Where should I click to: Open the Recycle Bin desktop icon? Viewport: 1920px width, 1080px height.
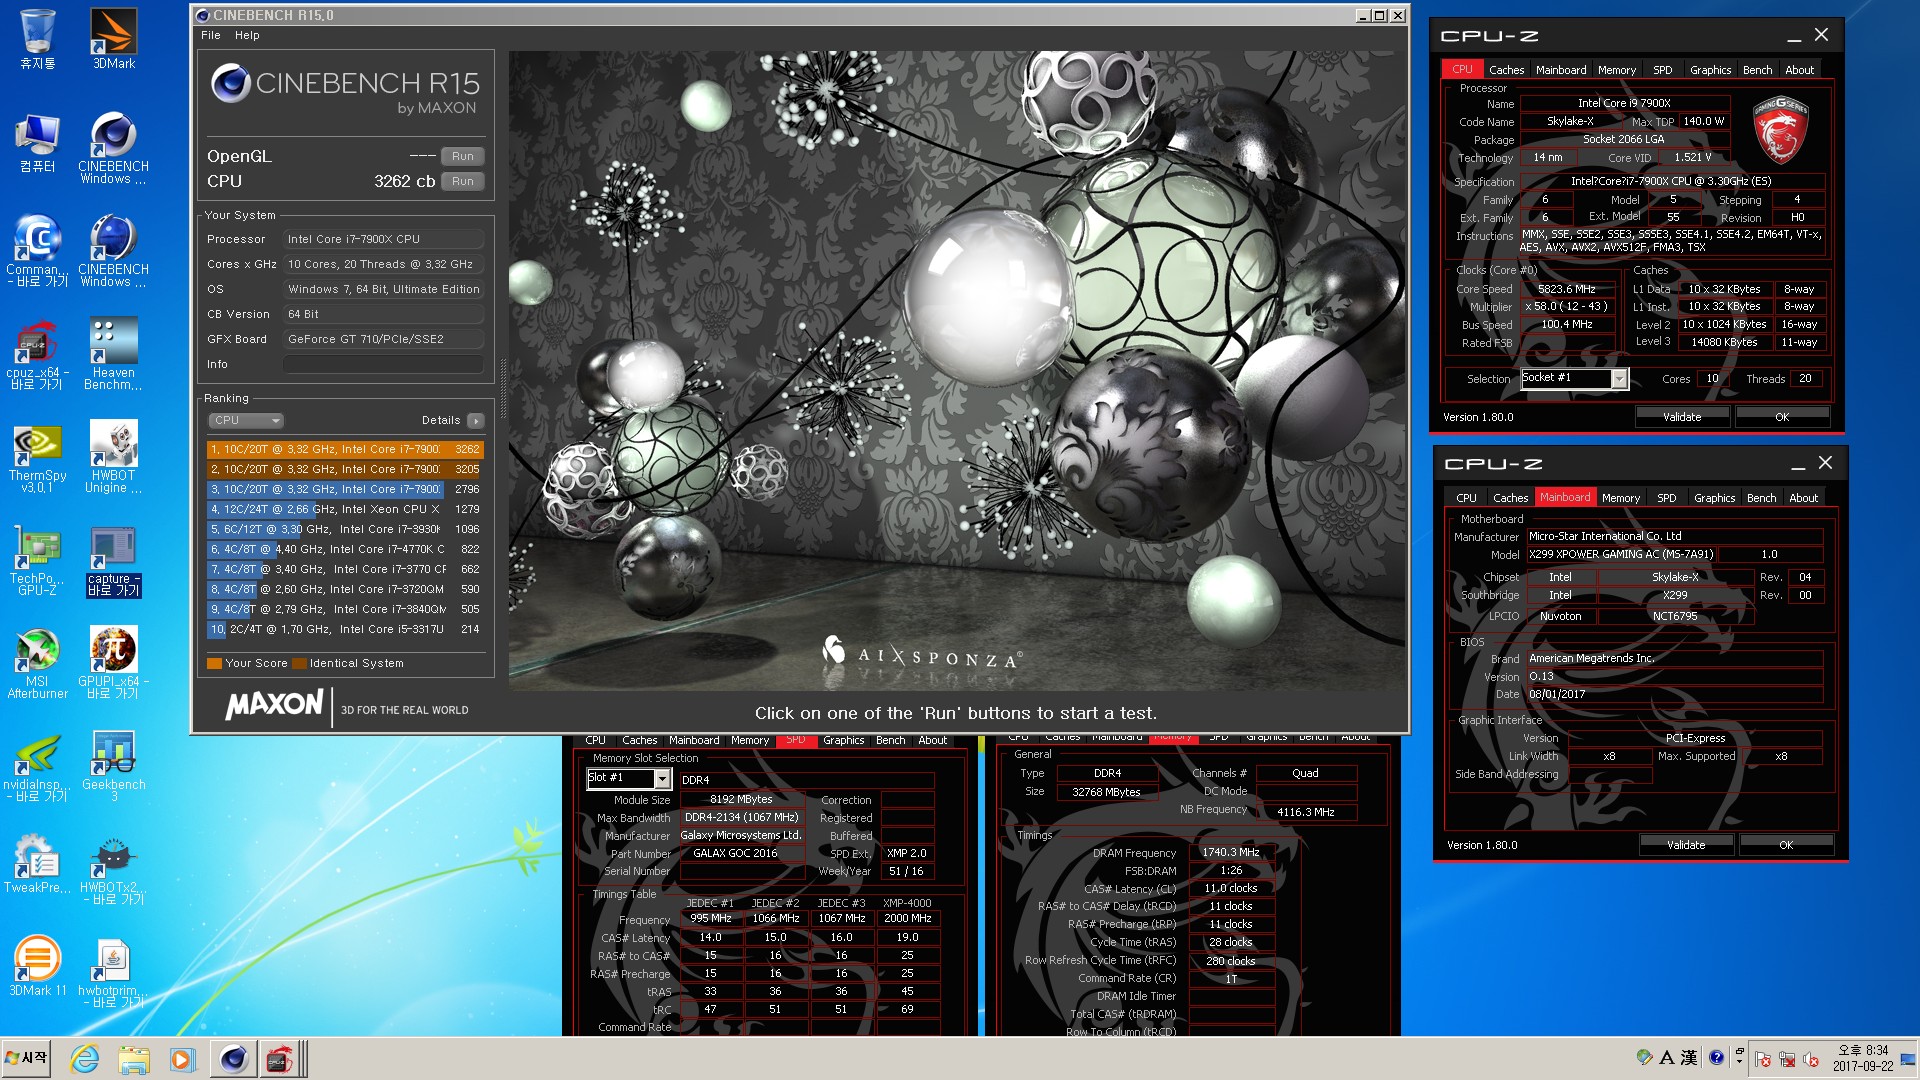(x=38, y=38)
